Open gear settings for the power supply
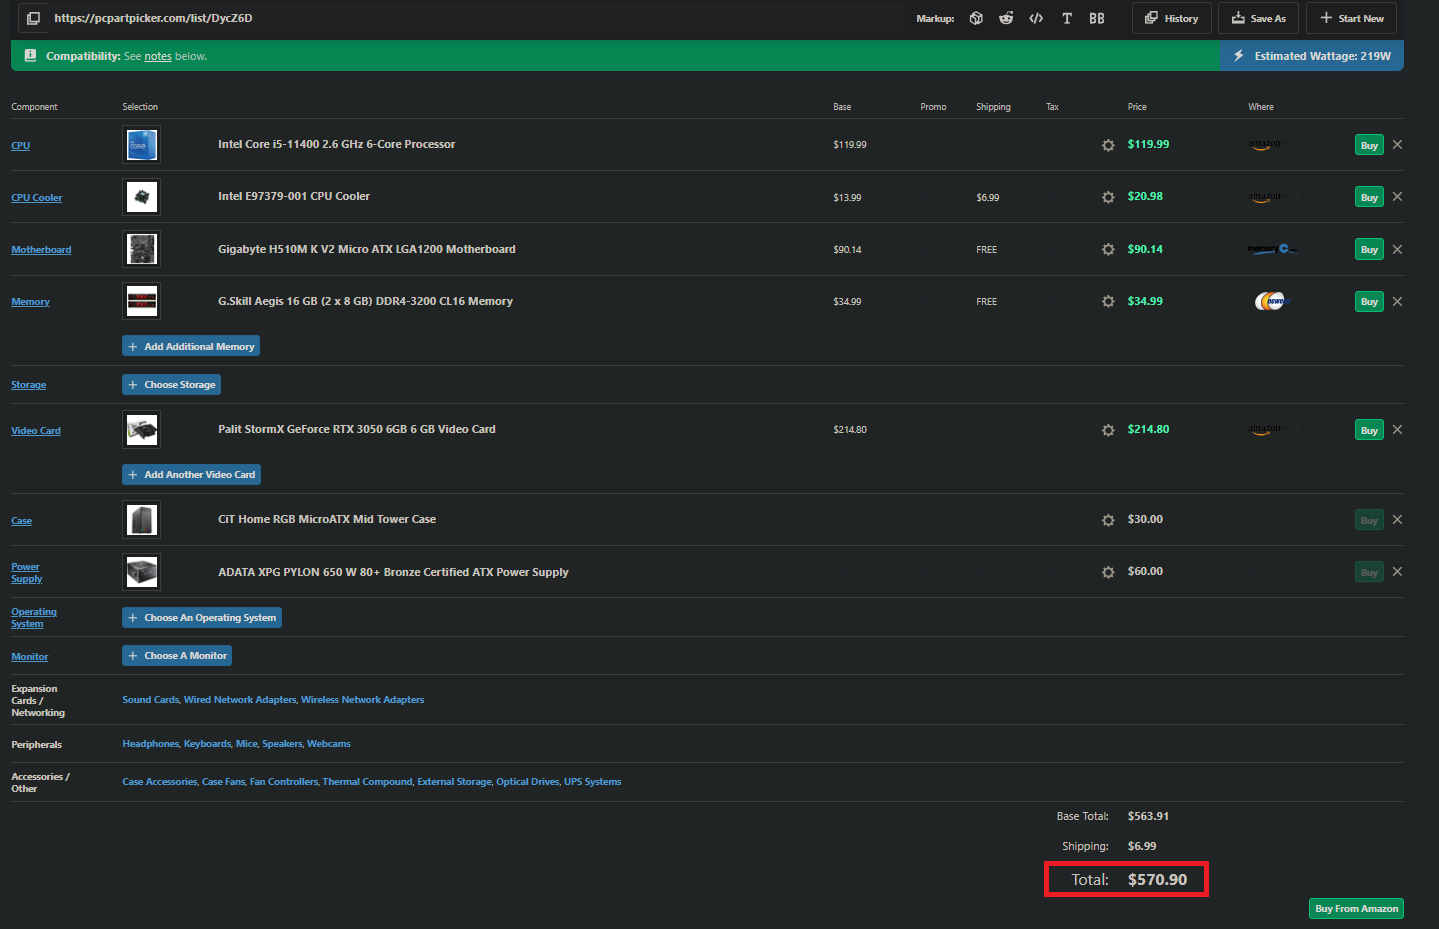Image resolution: width=1439 pixels, height=929 pixels. [1108, 573]
